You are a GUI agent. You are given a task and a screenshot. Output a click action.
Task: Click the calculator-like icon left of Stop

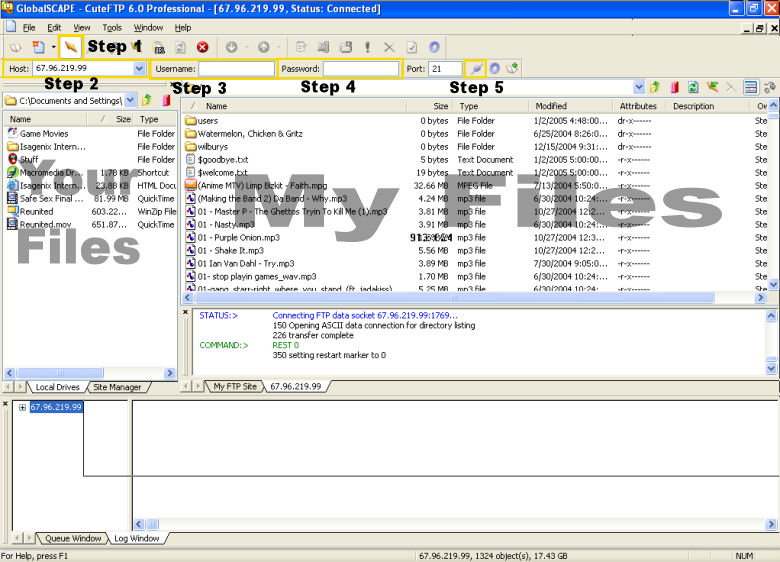[159, 48]
